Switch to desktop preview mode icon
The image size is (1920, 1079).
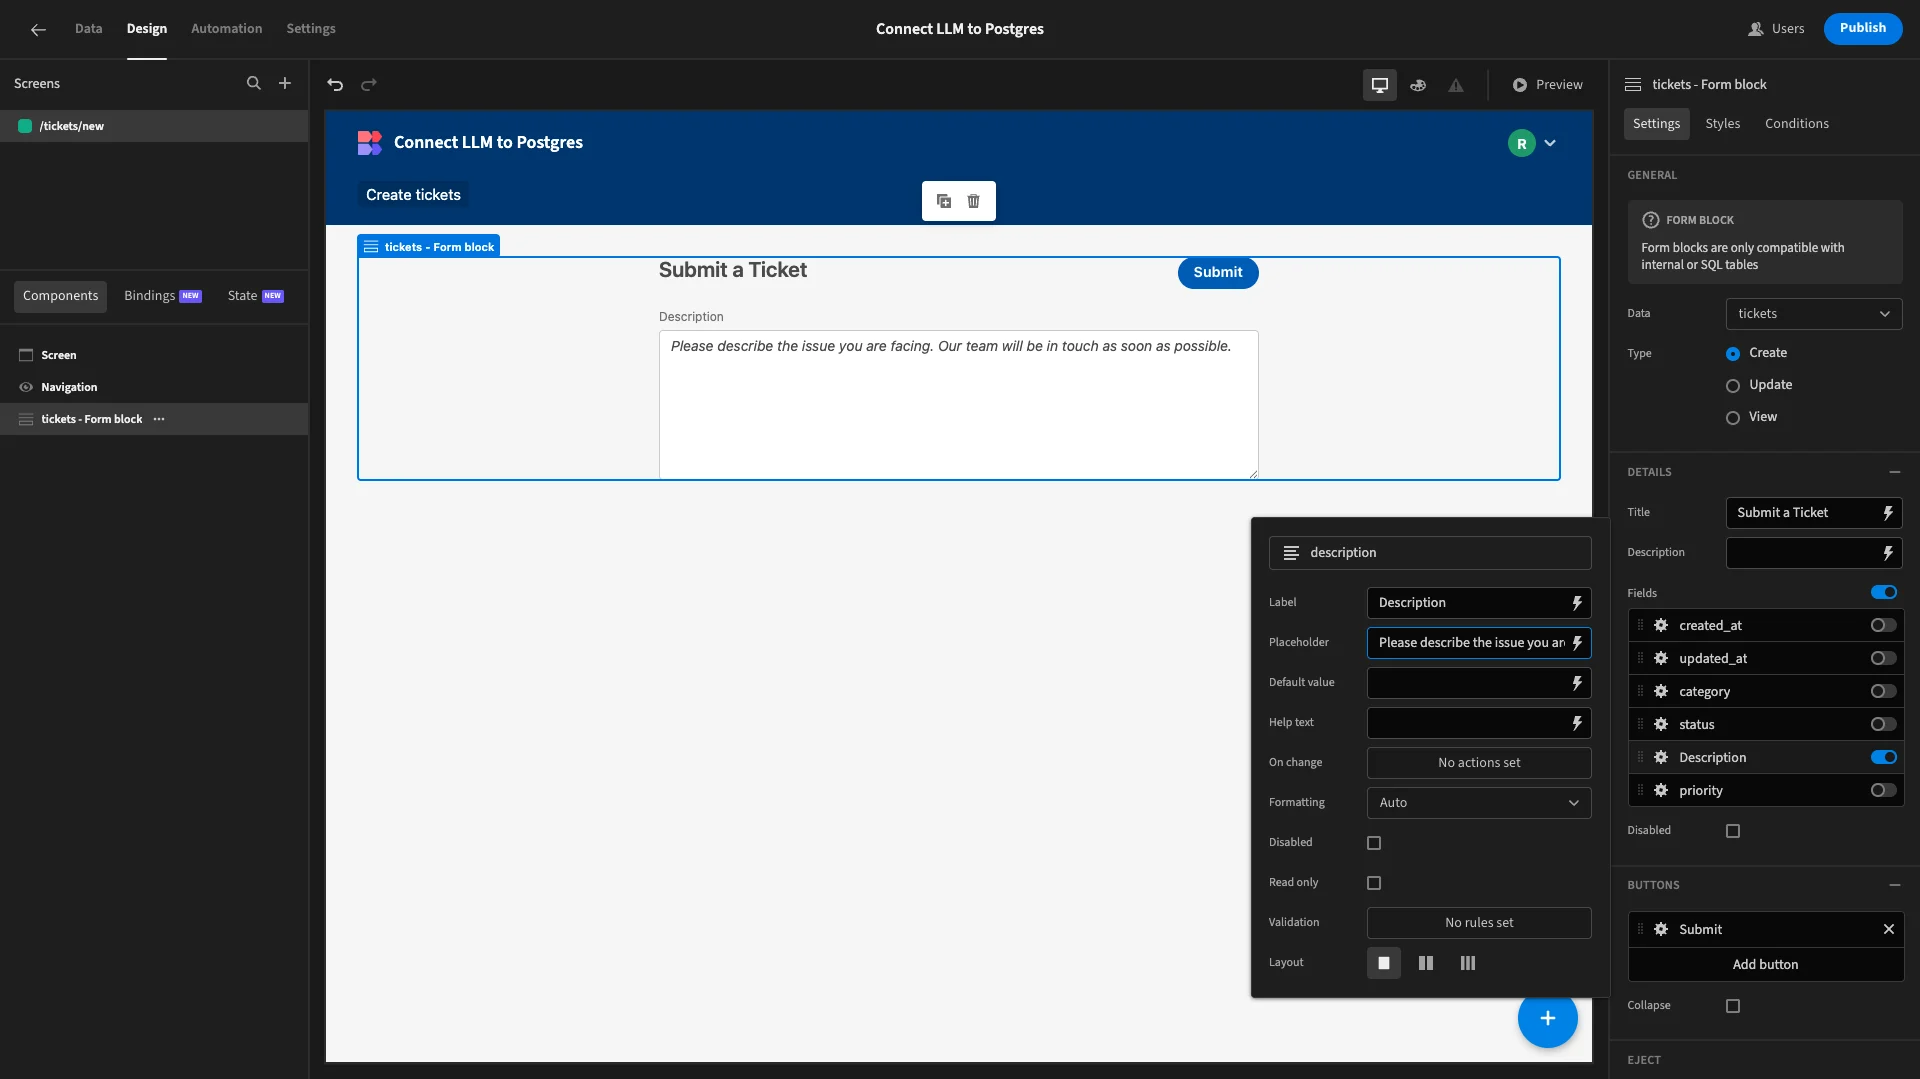click(1380, 85)
